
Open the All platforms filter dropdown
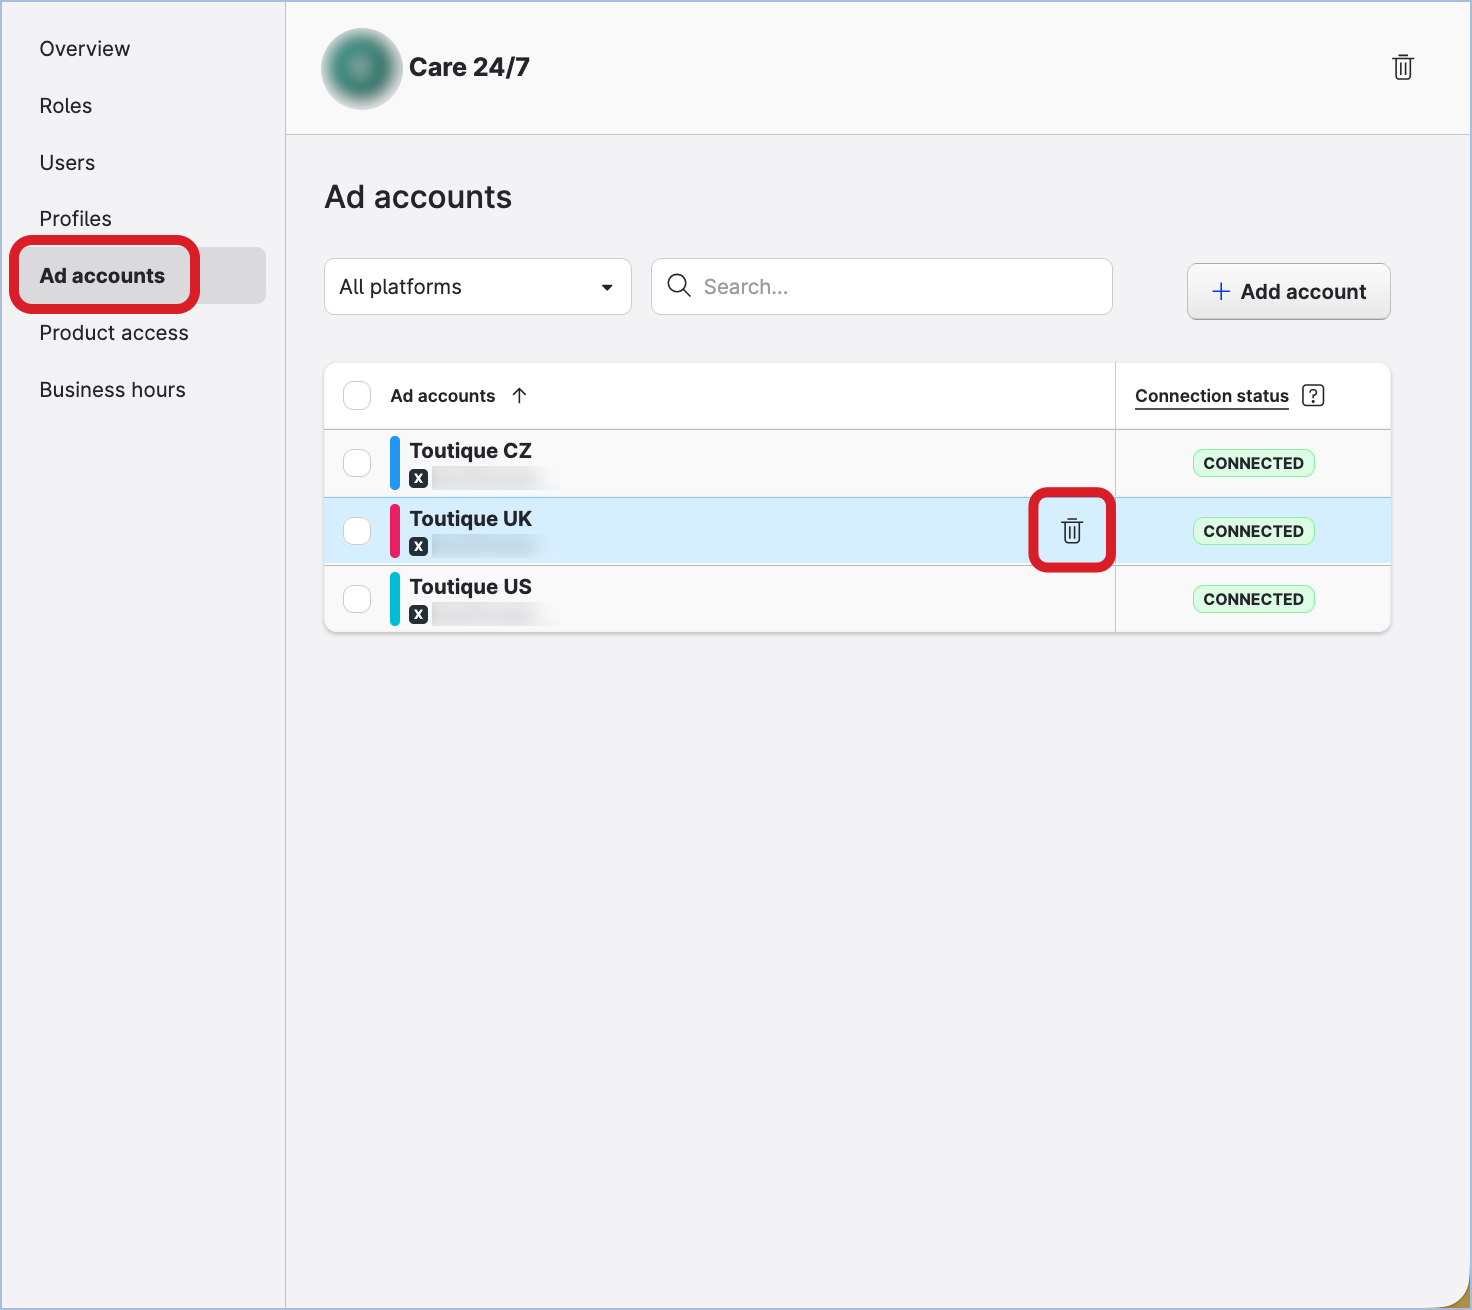point(477,286)
